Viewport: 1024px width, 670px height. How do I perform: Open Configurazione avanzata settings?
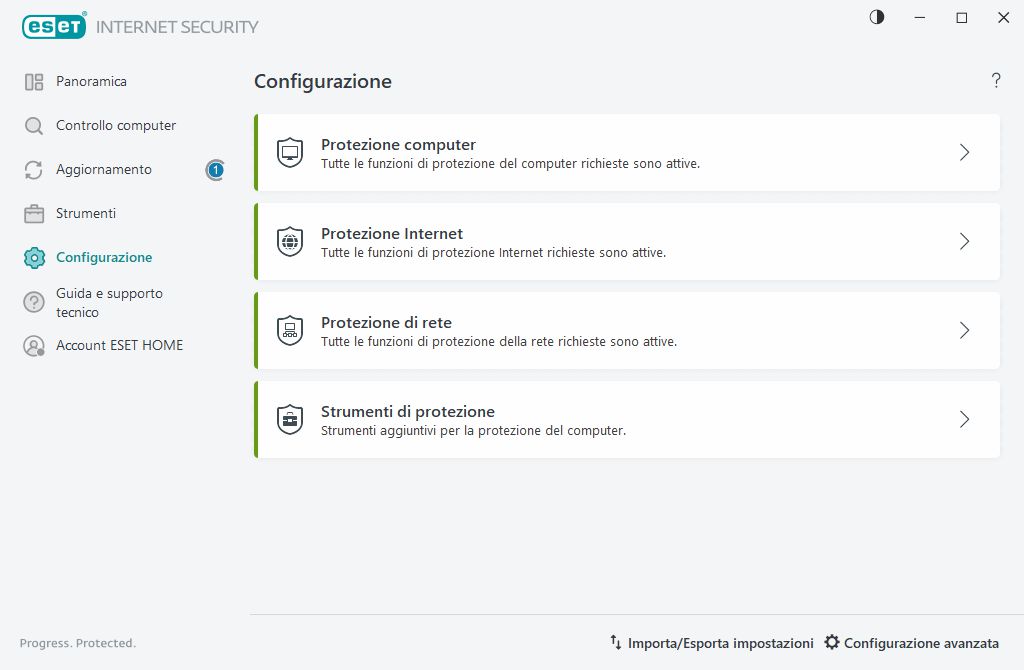pyautogui.click(x=911, y=643)
